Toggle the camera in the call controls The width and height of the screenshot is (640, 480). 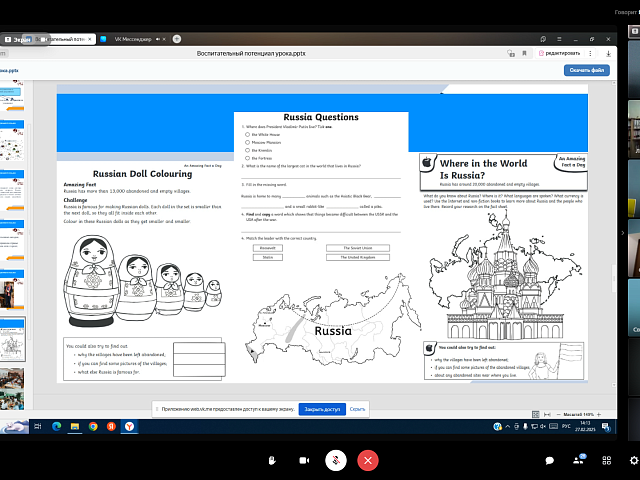pyautogui.click(x=304, y=460)
